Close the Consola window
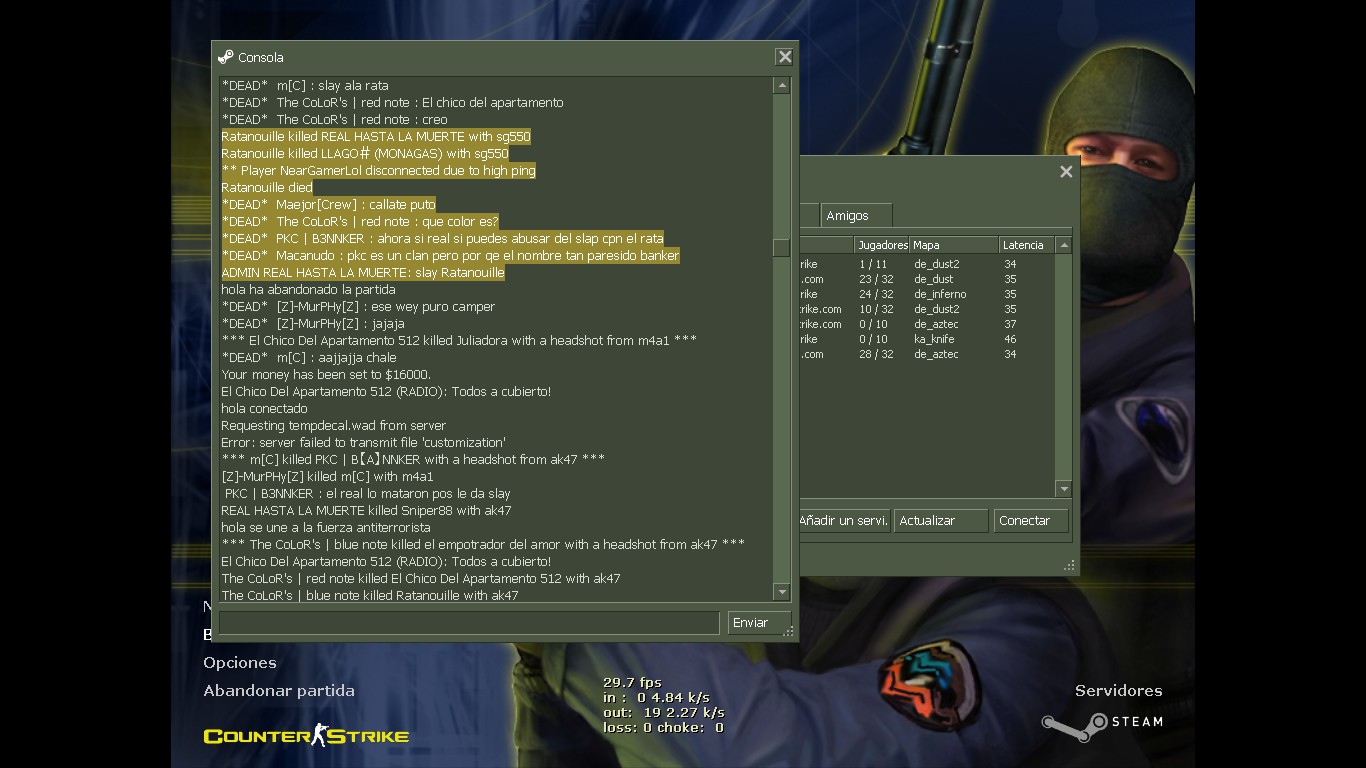 [785, 58]
